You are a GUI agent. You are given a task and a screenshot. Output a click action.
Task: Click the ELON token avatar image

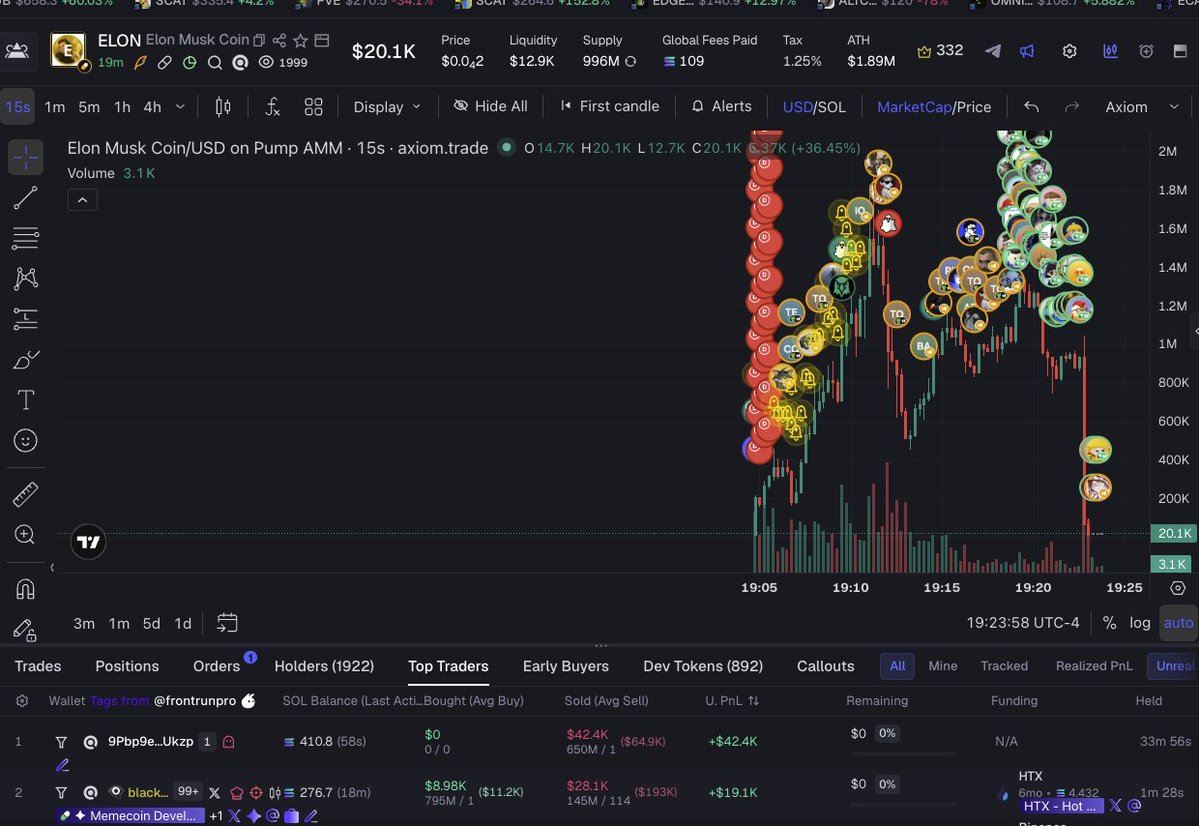[68, 50]
